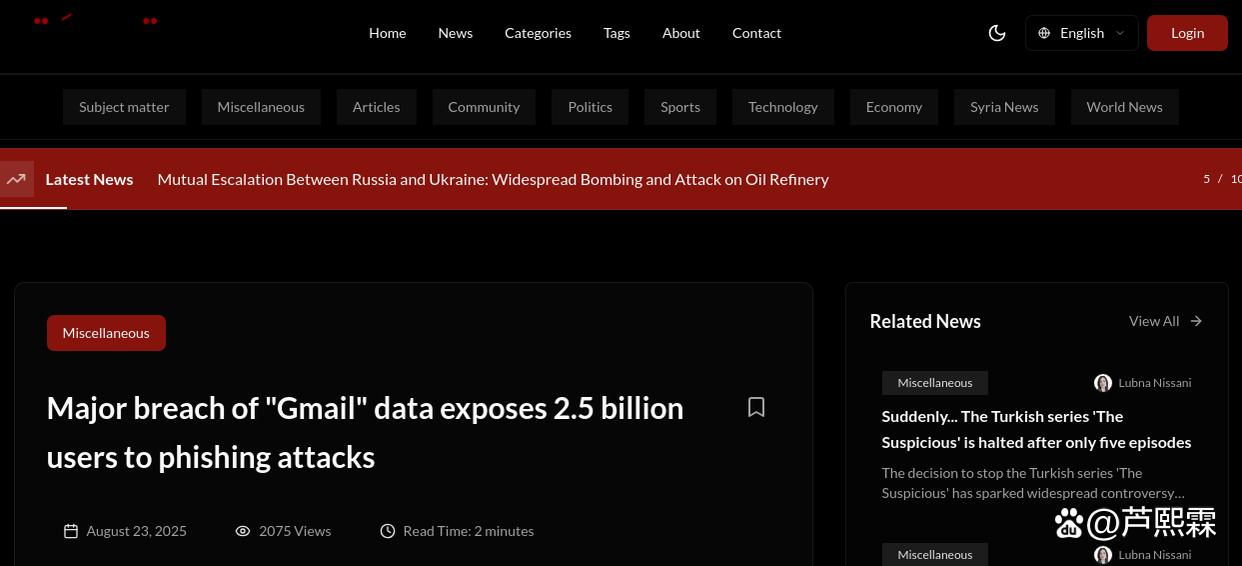Click the trending arrow icon beside Latest News
This screenshot has width=1242, height=566.
click(x=16, y=179)
